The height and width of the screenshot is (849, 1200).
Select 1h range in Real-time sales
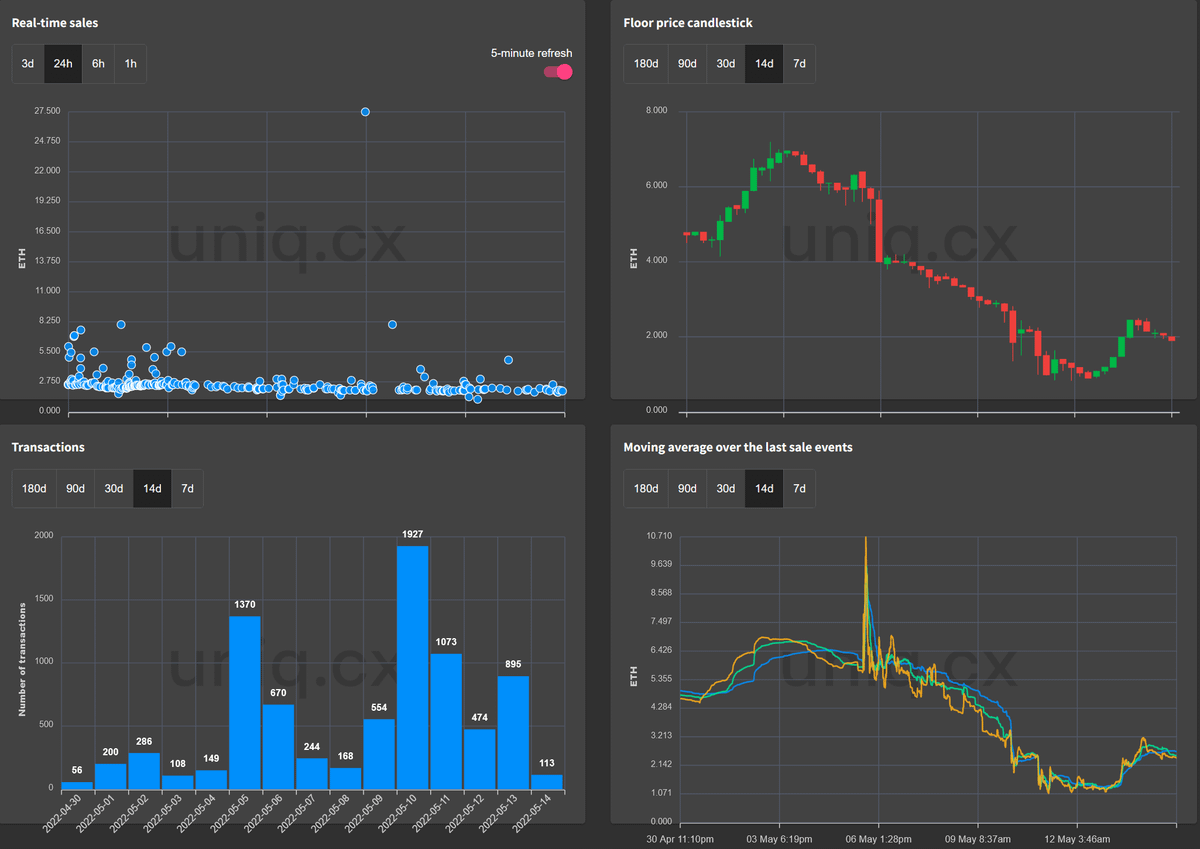tap(130, 64)
